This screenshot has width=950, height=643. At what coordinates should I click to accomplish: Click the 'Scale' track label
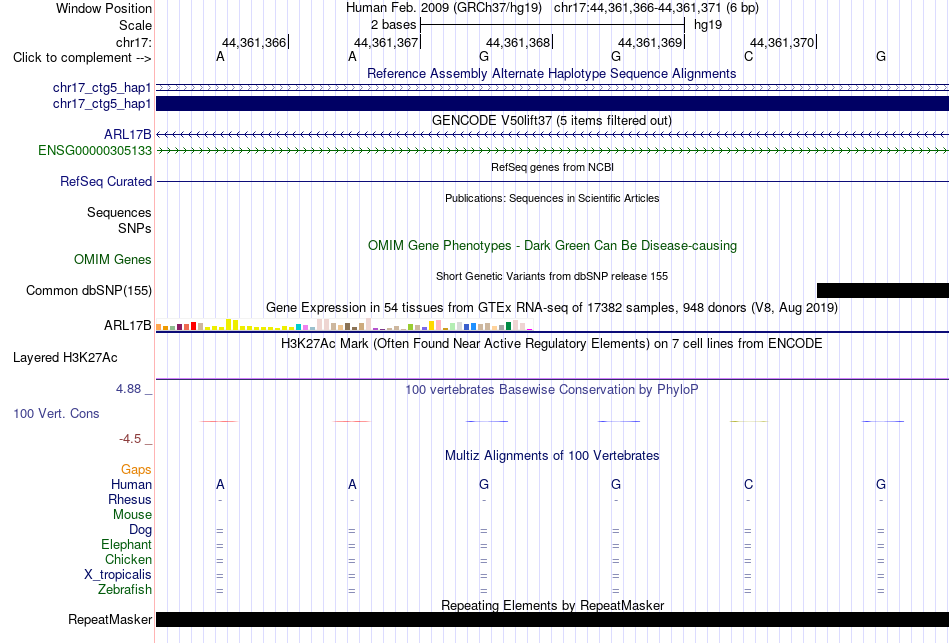click(135, 25)
